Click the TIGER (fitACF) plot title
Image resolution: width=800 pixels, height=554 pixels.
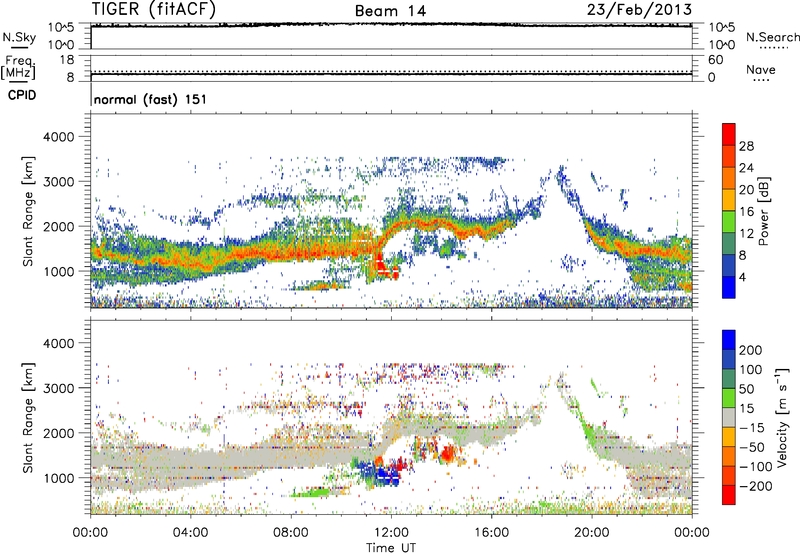click(x=154, y=9)
